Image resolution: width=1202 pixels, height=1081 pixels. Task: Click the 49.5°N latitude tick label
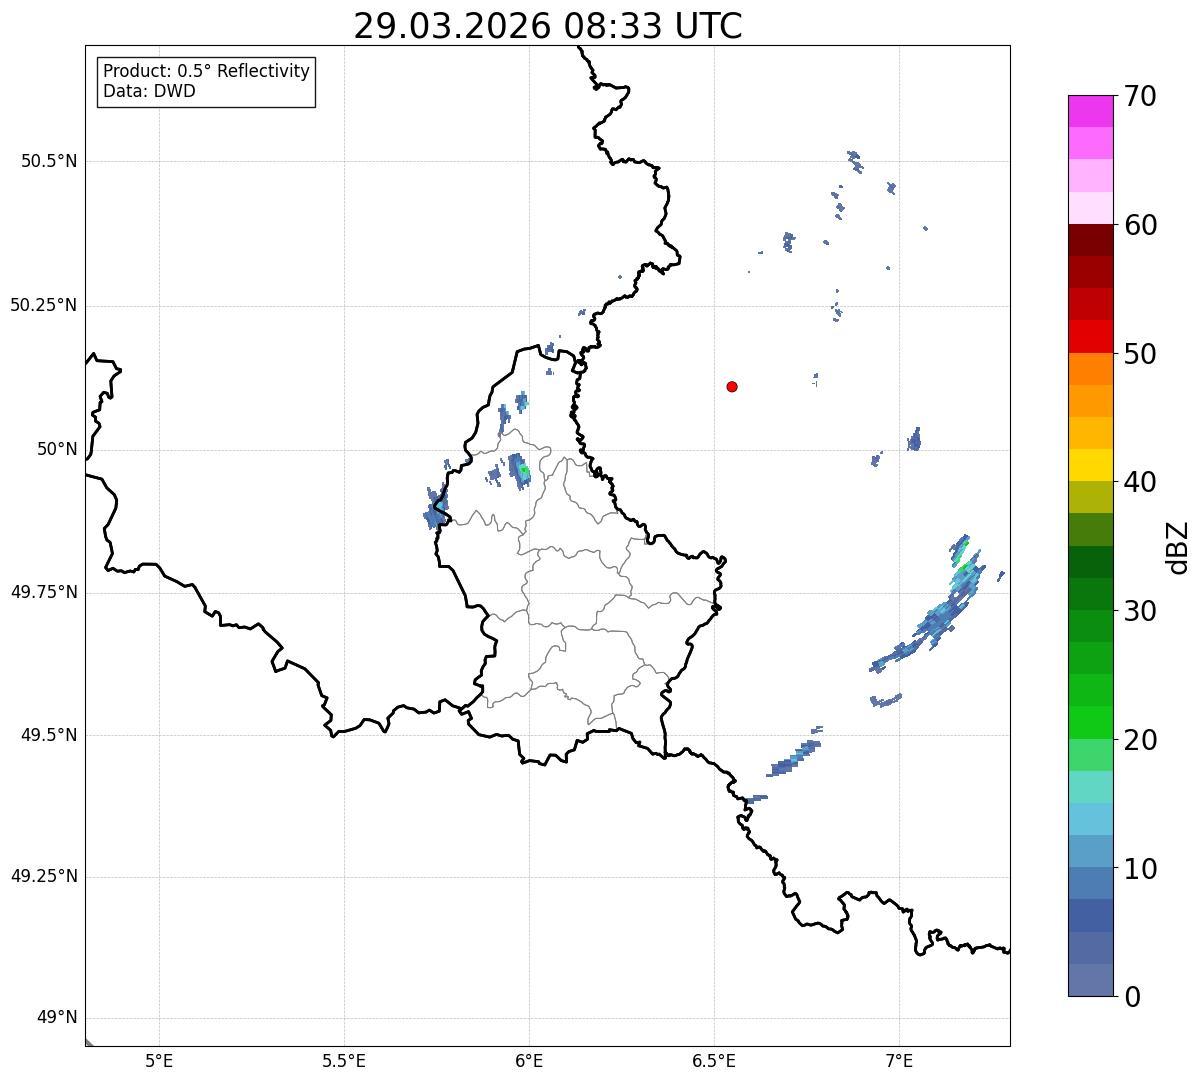pyautogui.click(x=49, y=735)
